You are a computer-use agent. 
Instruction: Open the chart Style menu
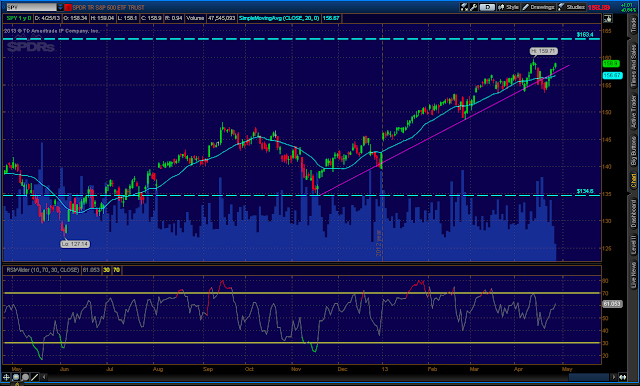click(509, 7)
